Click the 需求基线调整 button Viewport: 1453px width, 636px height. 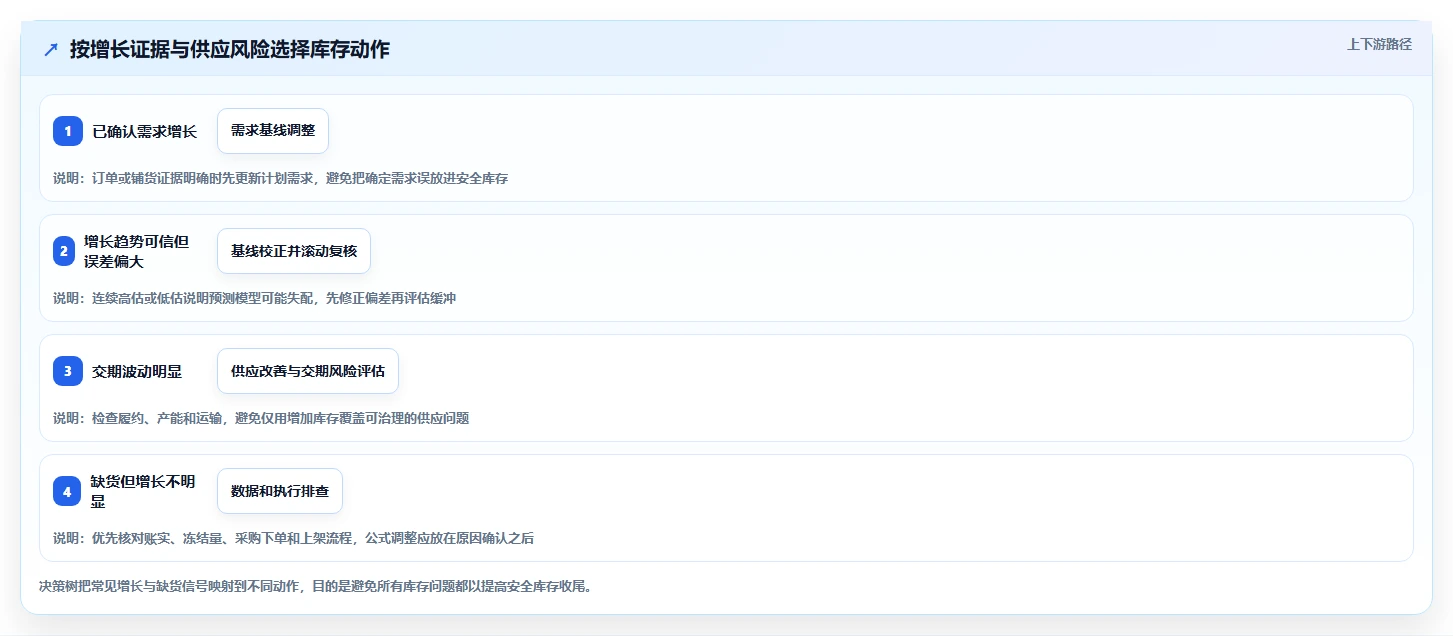click(273, 131)
